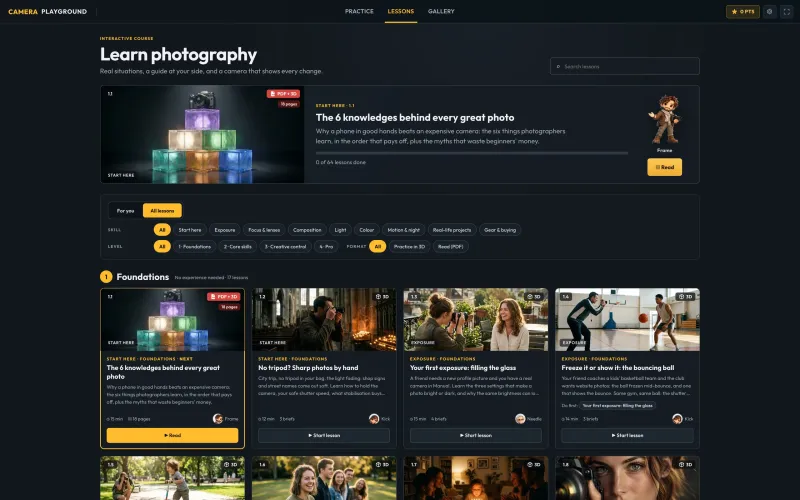Viewport: 800px width, 500px height.
Task: Filter level by 2 · Core skills
Action: (238, 246)
